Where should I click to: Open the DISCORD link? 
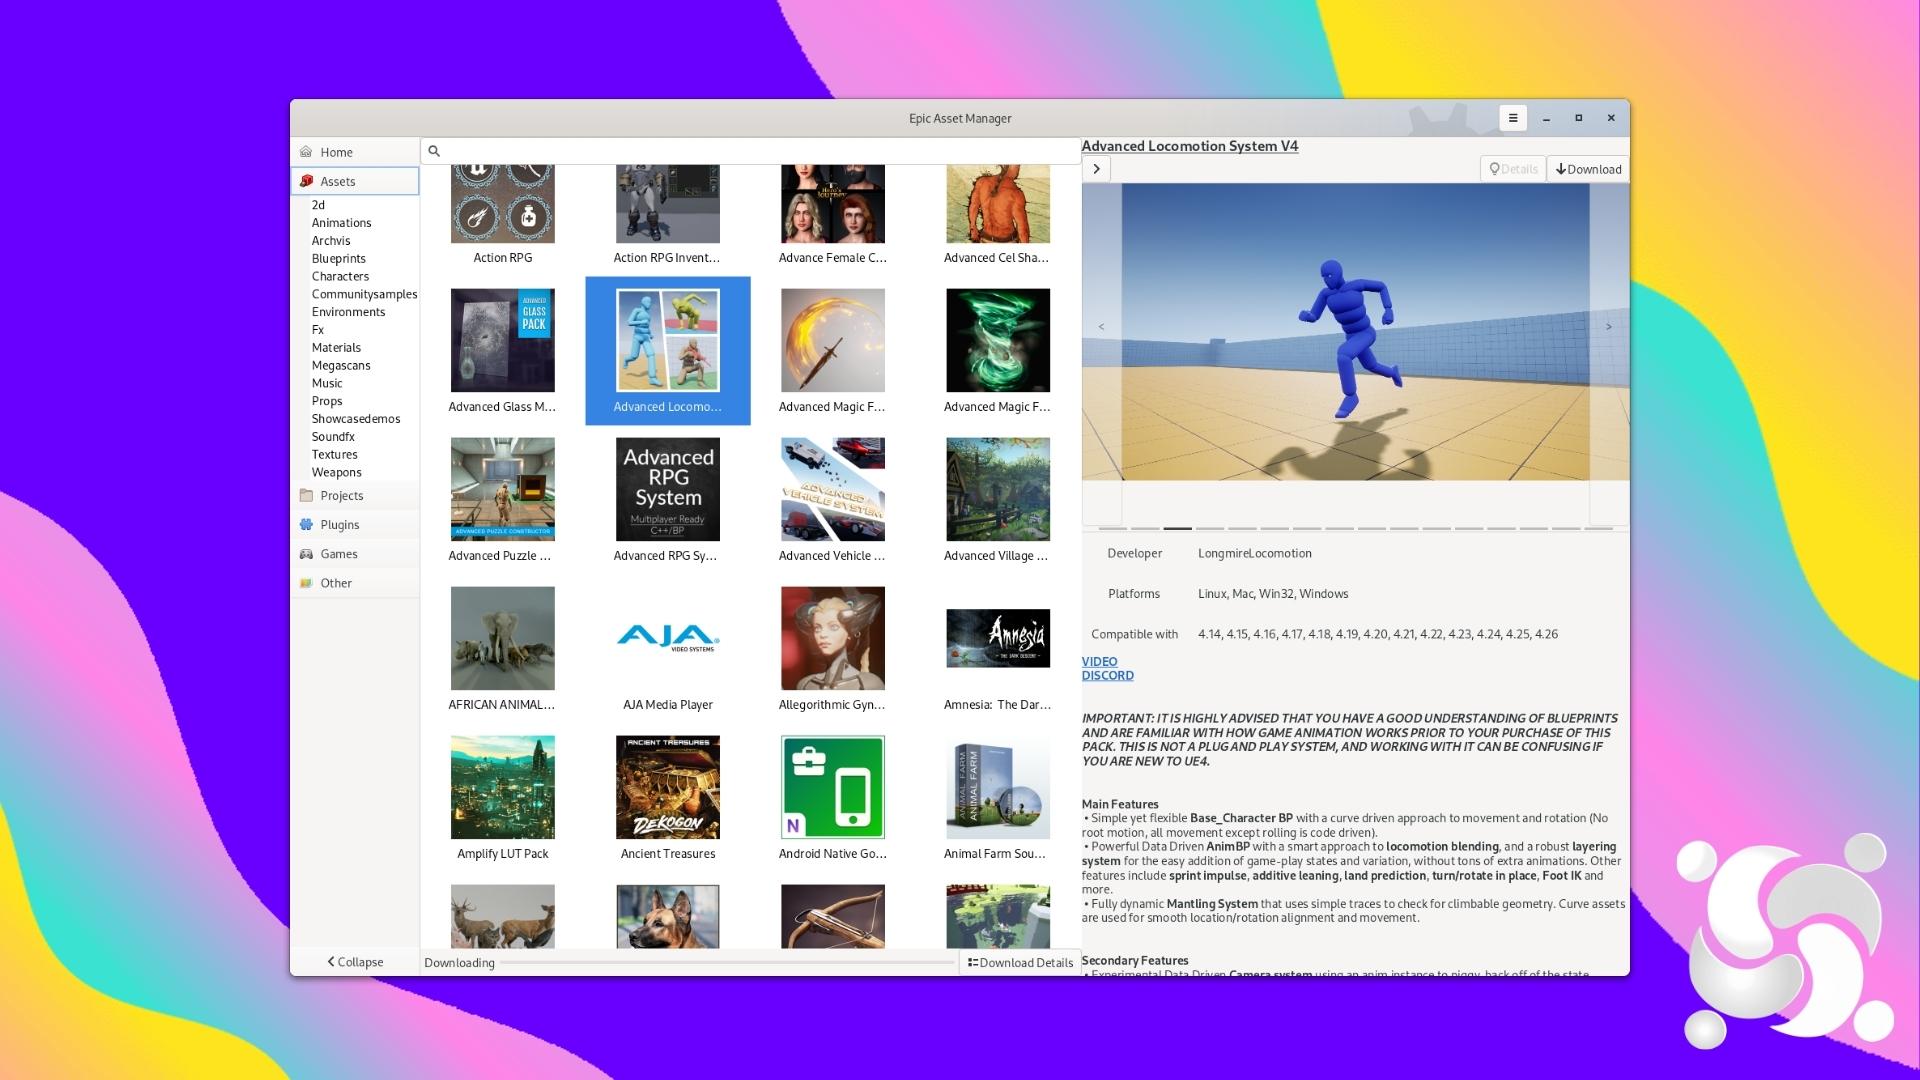point(1107,676)
